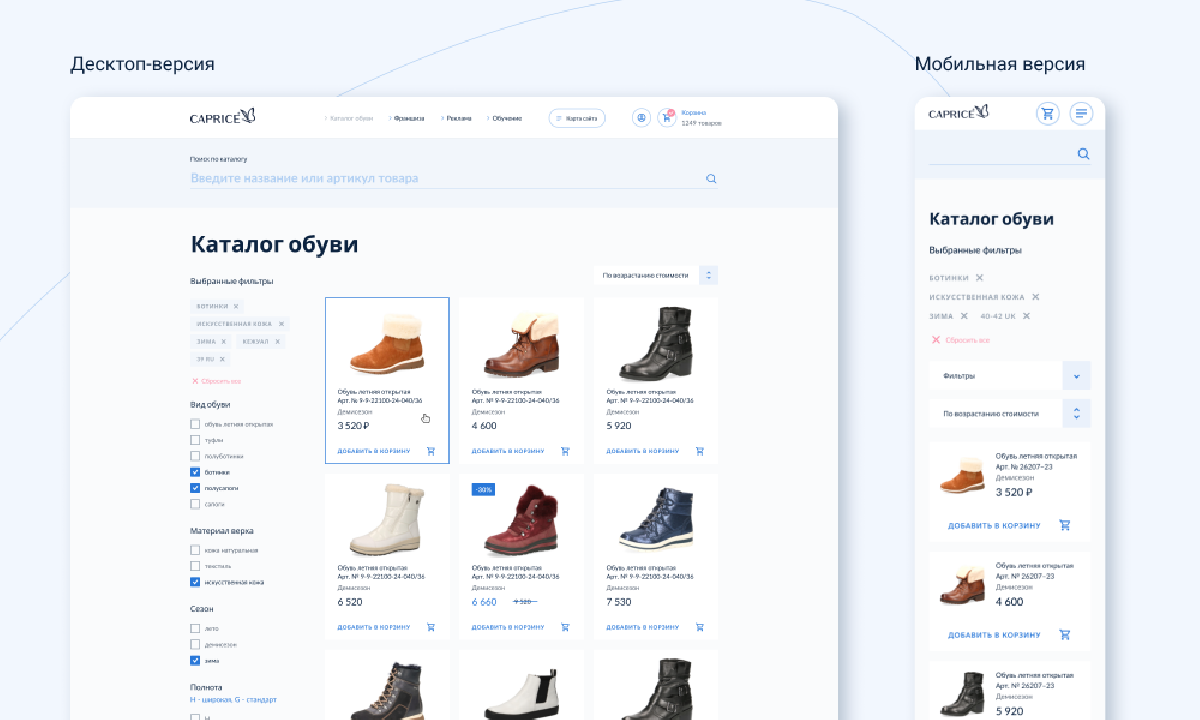Viewport: 1200px width, 720px height.
Task: Open 'Каталог обуви' in the top navigation
Action: pos(350,118)
